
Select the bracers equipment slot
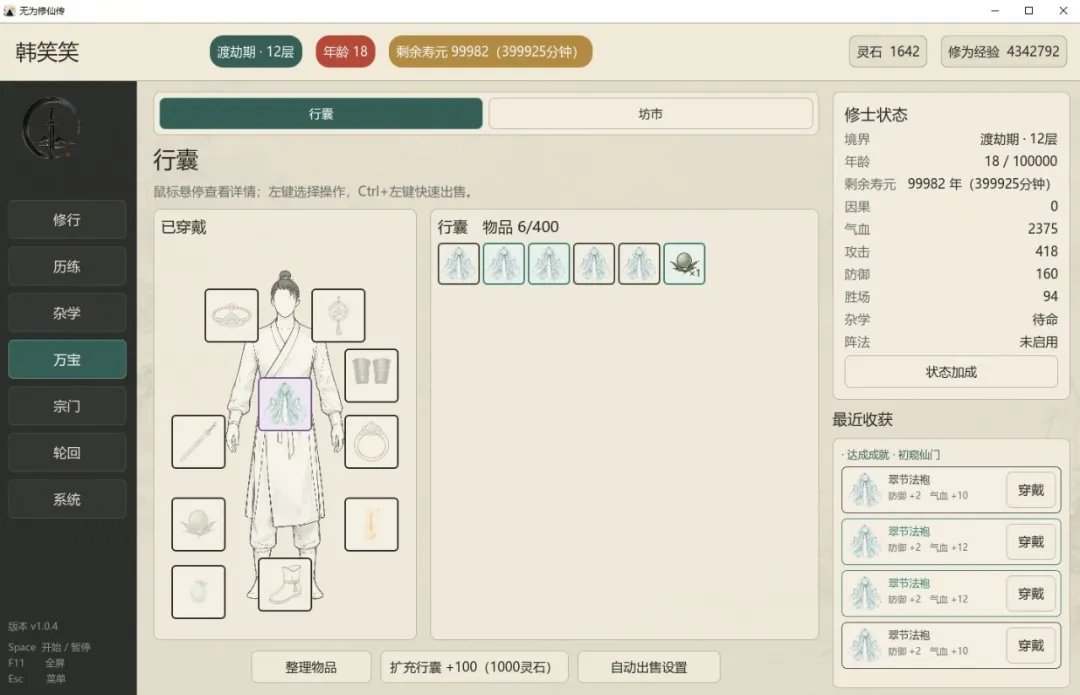coord(371,375)
